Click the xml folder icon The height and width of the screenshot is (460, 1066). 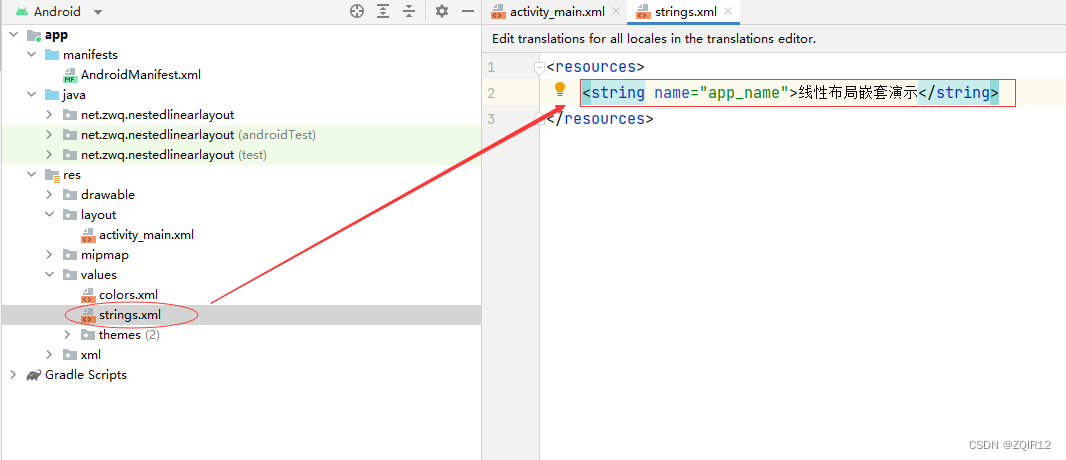pyautogui.click(x=70, y=355)
